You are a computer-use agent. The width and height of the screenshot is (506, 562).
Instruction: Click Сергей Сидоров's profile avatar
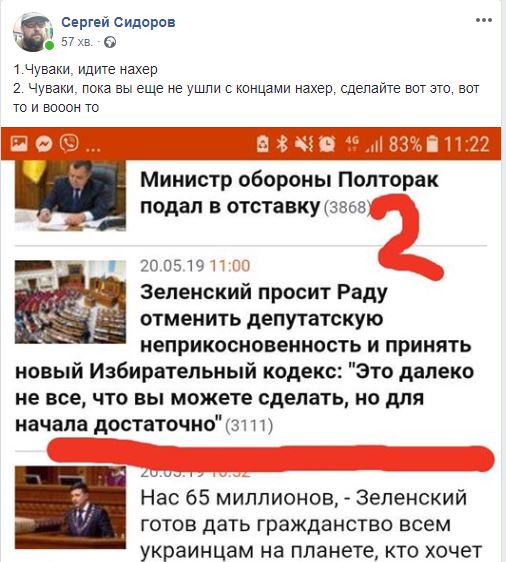[33, 32]
